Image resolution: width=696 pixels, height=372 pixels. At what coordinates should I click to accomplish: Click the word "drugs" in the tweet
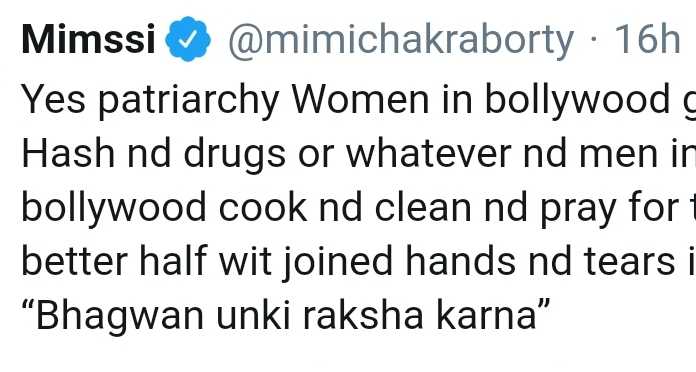click(x=234, y=155)
